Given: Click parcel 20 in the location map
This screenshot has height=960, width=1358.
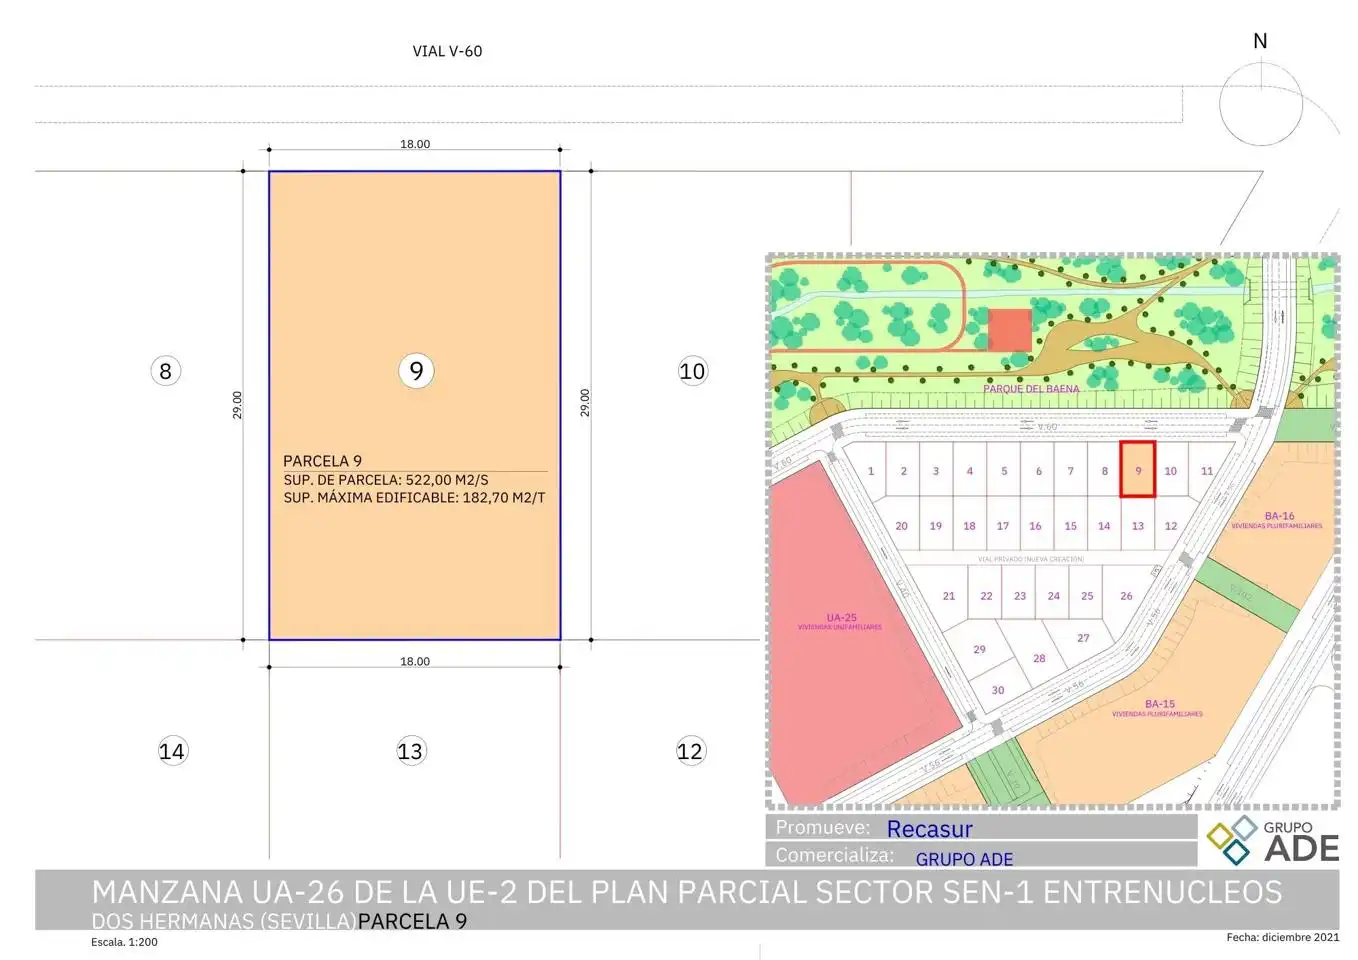Looking at the screenshot, I should (901, 526).
